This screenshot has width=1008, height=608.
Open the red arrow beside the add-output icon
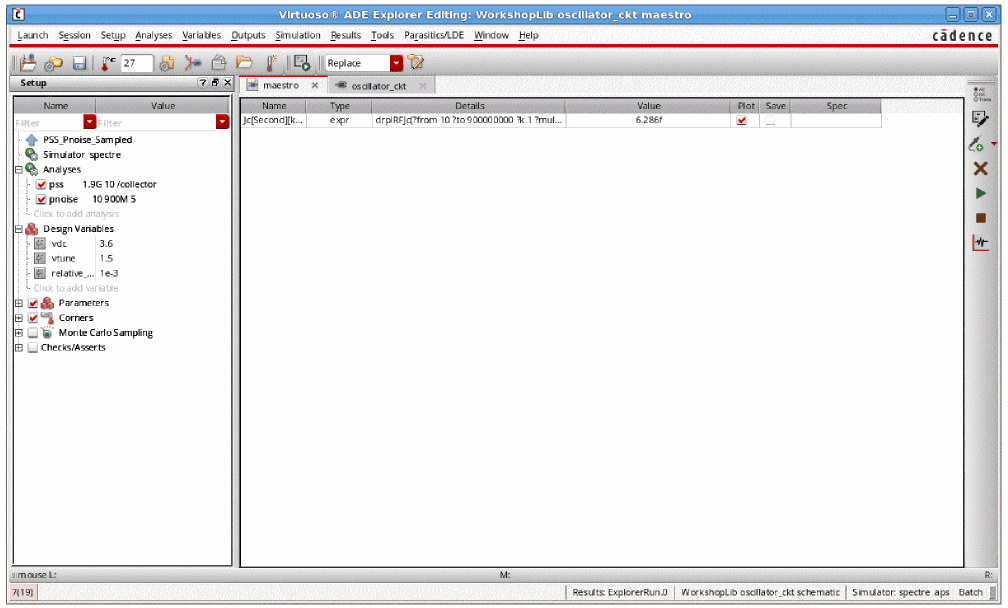[x=994, y=144]
